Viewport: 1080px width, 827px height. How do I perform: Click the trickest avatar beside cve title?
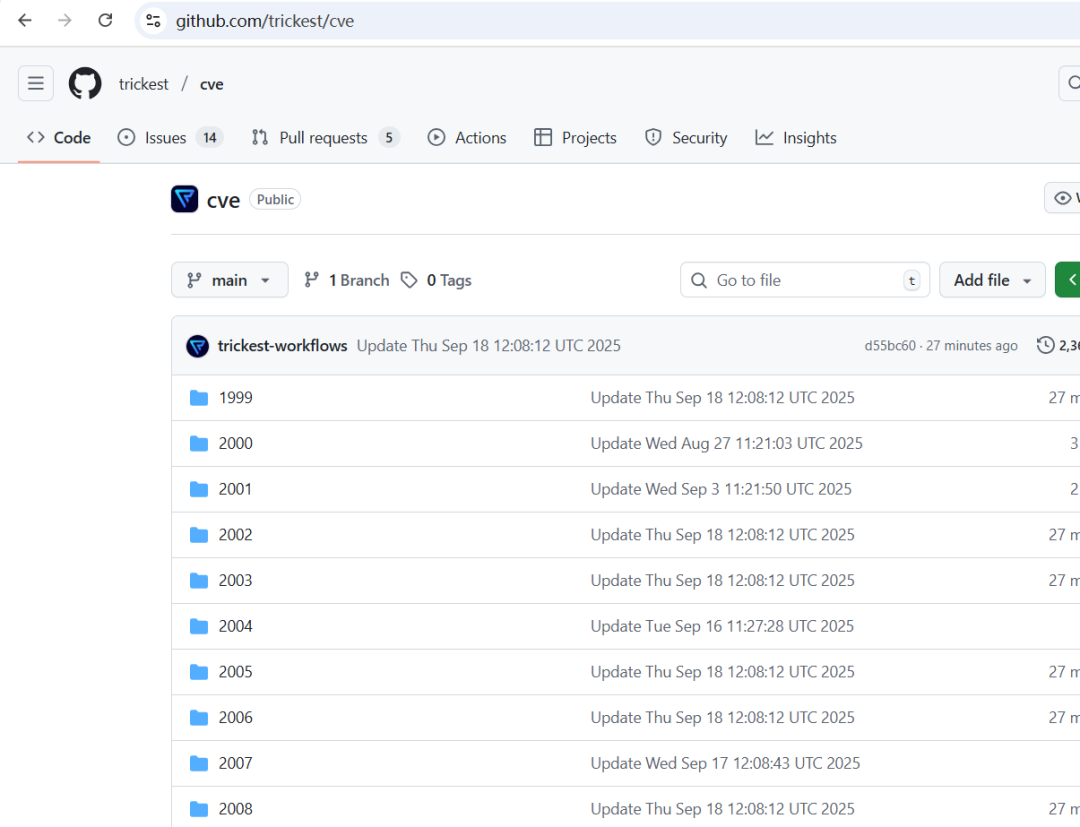click(x=185, y=199)
